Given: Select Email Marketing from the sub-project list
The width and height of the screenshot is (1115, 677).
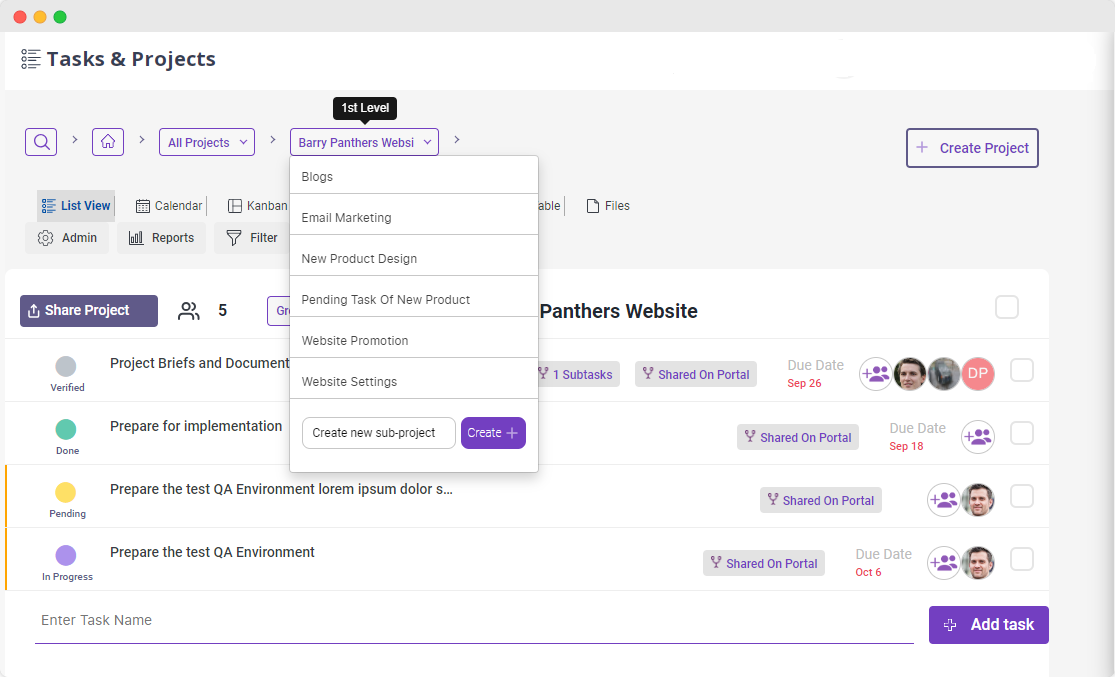Looking at the screenshot, I should [x=345, y=217].
